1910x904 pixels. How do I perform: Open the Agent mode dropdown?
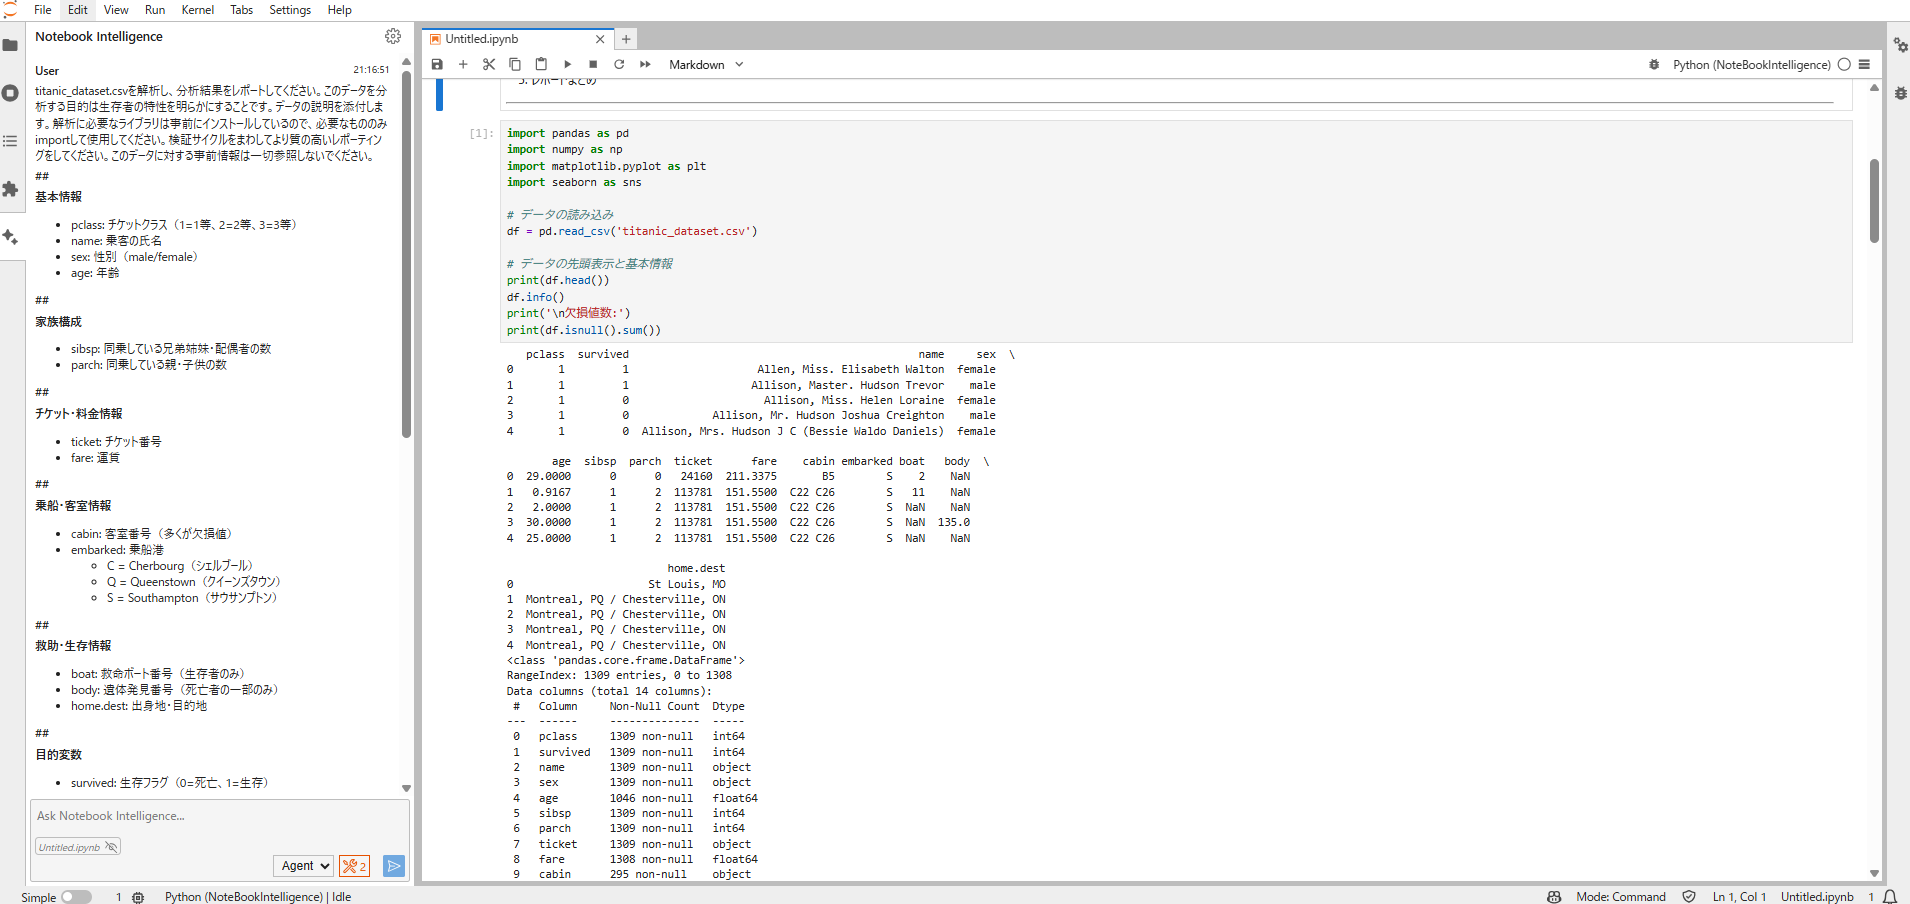[x=303, y=866]
